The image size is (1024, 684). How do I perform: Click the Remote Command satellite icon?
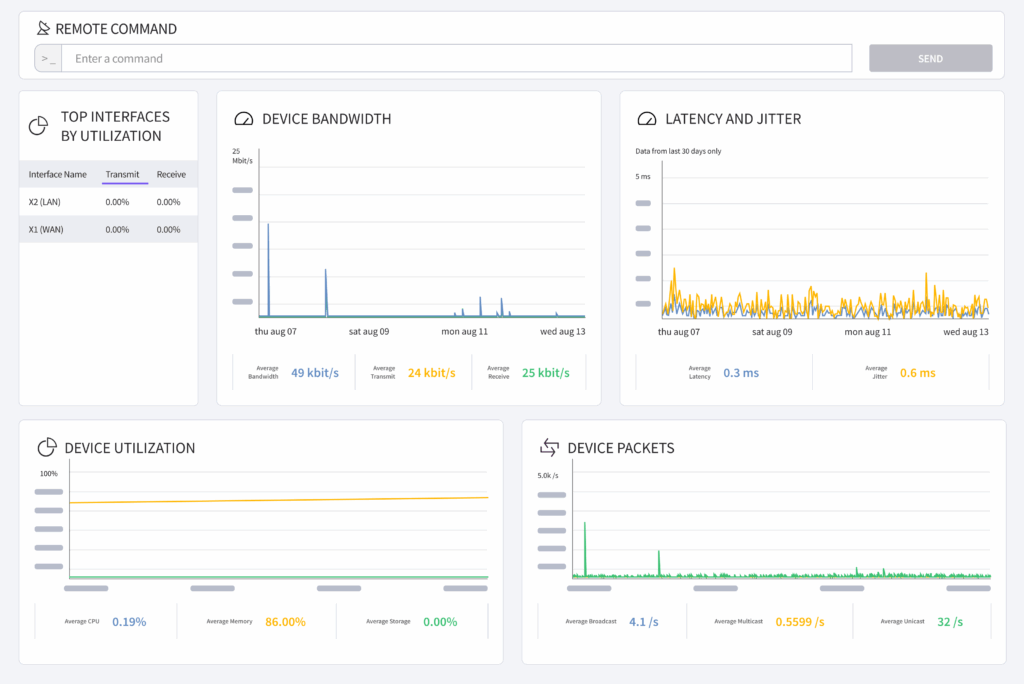pos(43,28)
